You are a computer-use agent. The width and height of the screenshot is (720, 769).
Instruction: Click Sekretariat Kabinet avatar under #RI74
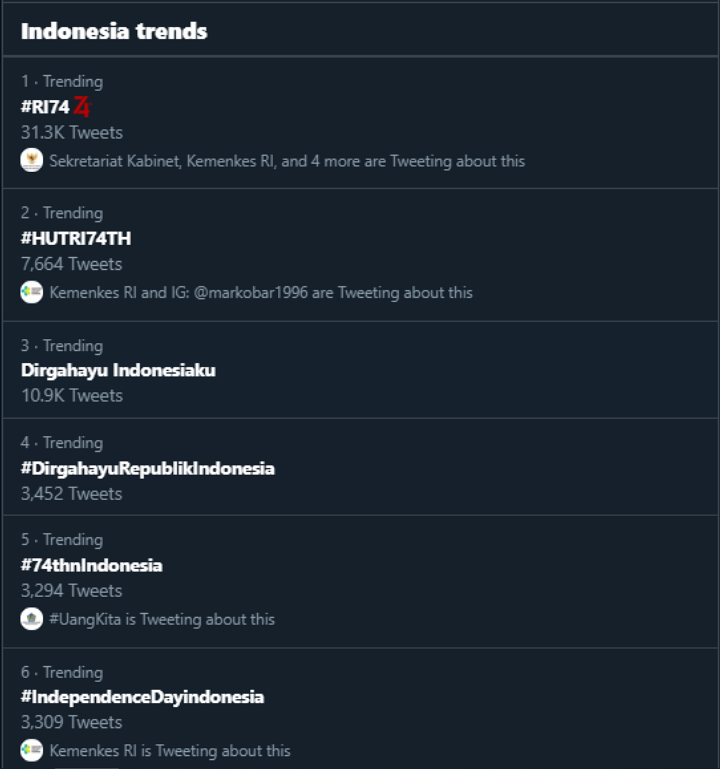coord(32,160)
